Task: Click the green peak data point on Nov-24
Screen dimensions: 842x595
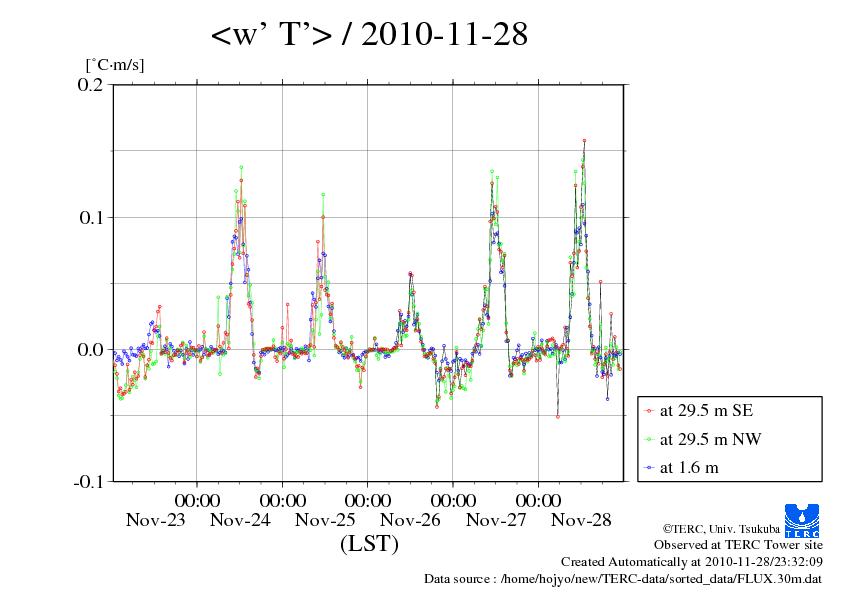Action: pyautogui.click(x=241, y=167)
